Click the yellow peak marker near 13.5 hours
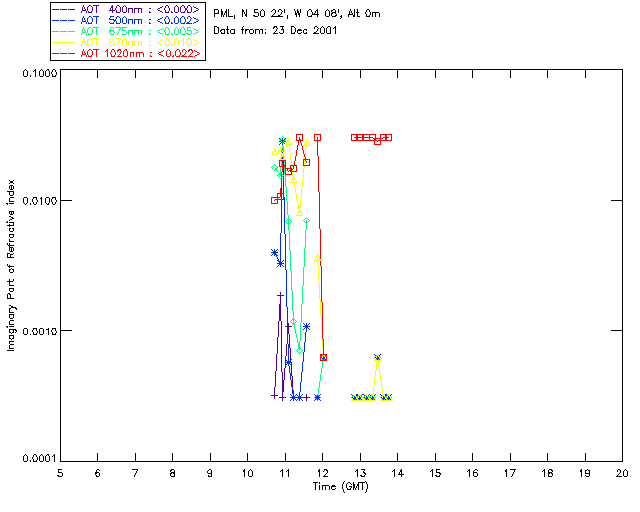This screenshot has width=640, height=512. pos(378,358)
